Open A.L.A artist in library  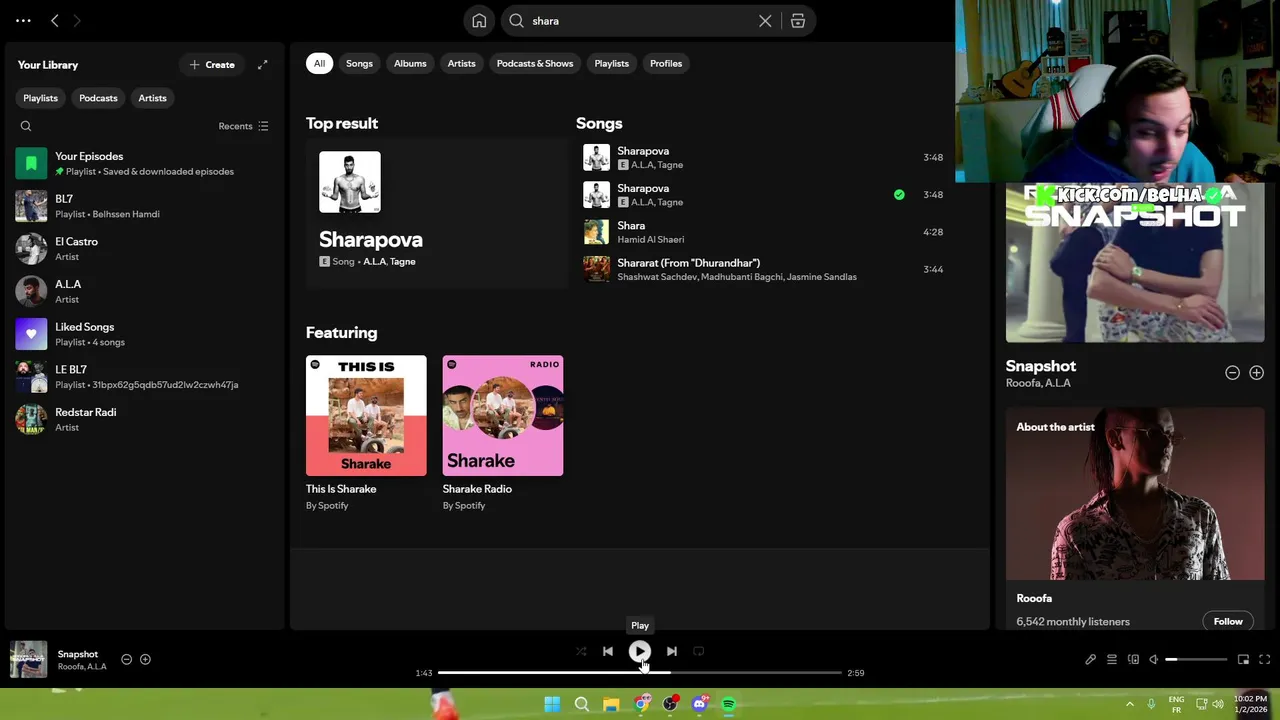(x=144, y=291)
